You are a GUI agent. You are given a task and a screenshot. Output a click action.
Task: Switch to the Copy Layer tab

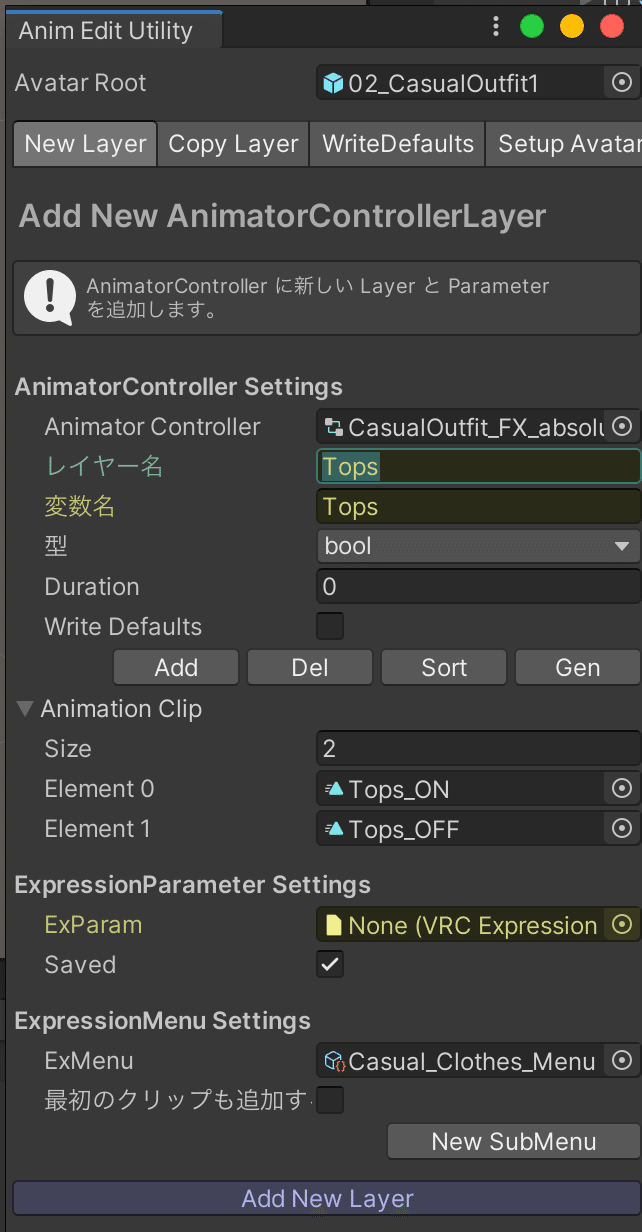click(x=233, y=144)
